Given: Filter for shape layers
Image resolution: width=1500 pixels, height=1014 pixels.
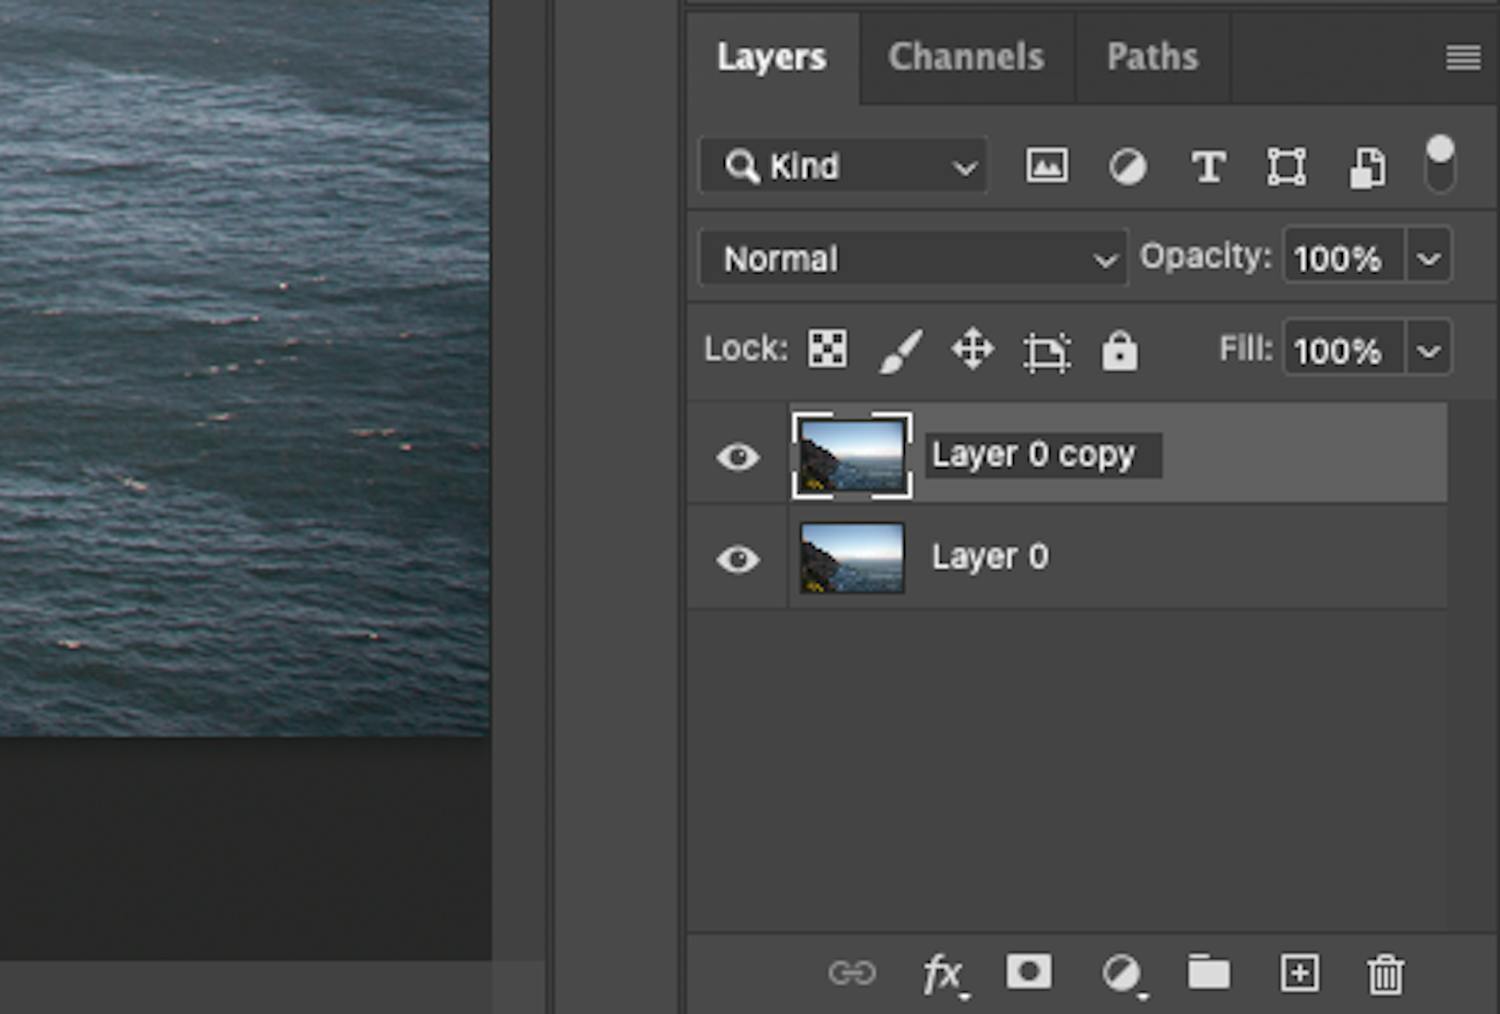Looking at the screenshot, I should click(x=1286, y=166).
